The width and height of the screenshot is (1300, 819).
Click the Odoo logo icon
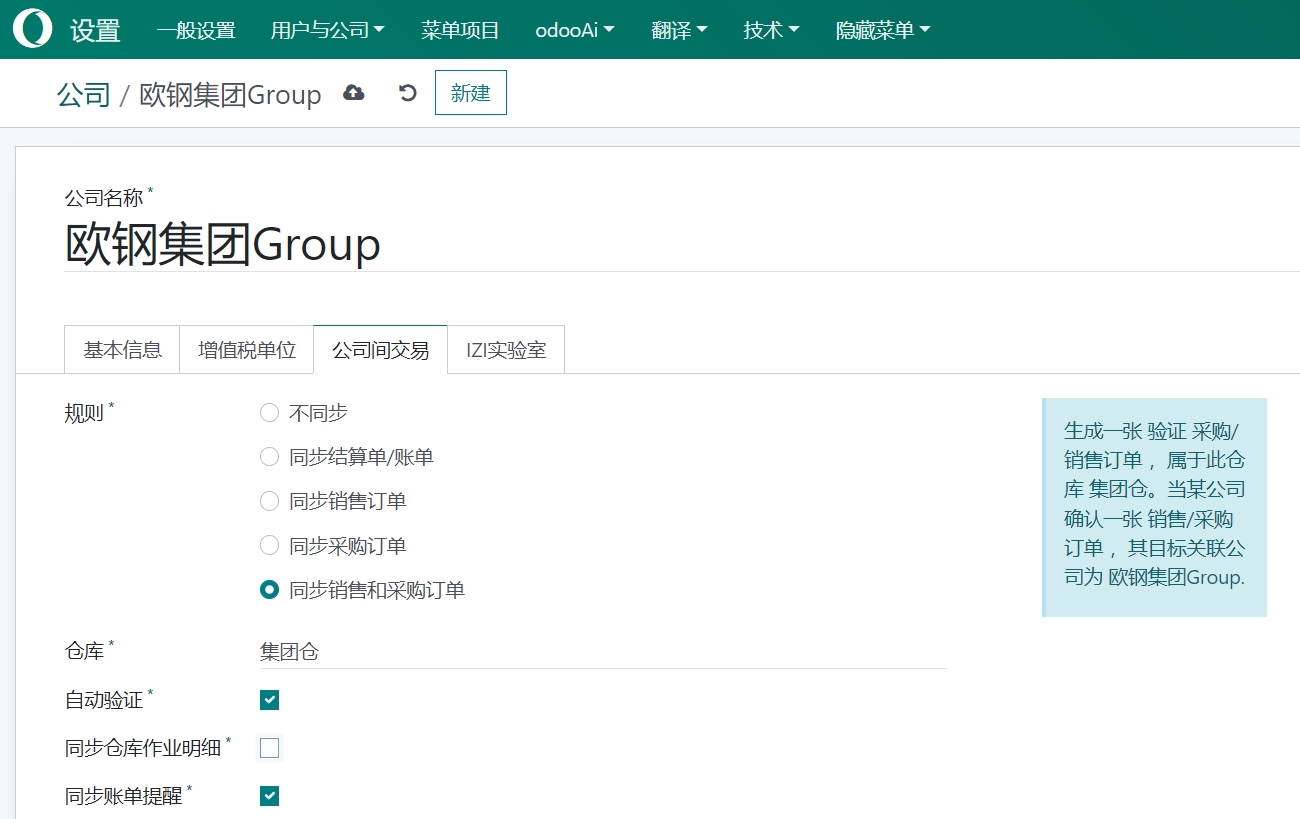(x=33, y=29)
